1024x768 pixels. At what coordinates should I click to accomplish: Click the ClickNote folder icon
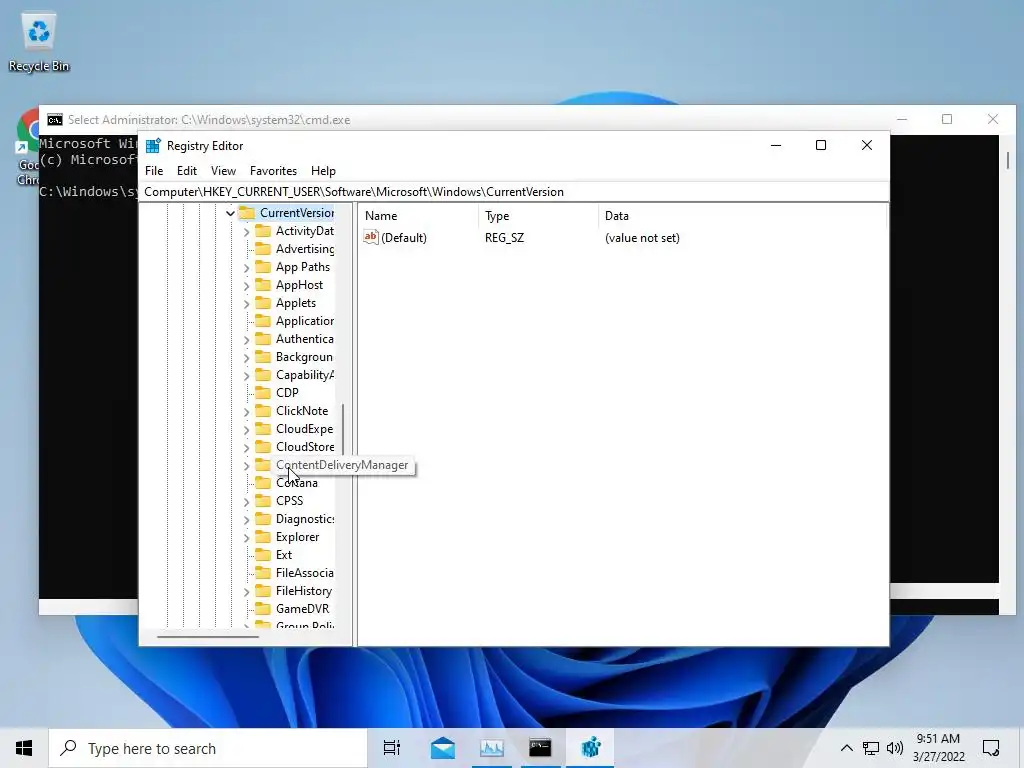[x=263, y=411]
